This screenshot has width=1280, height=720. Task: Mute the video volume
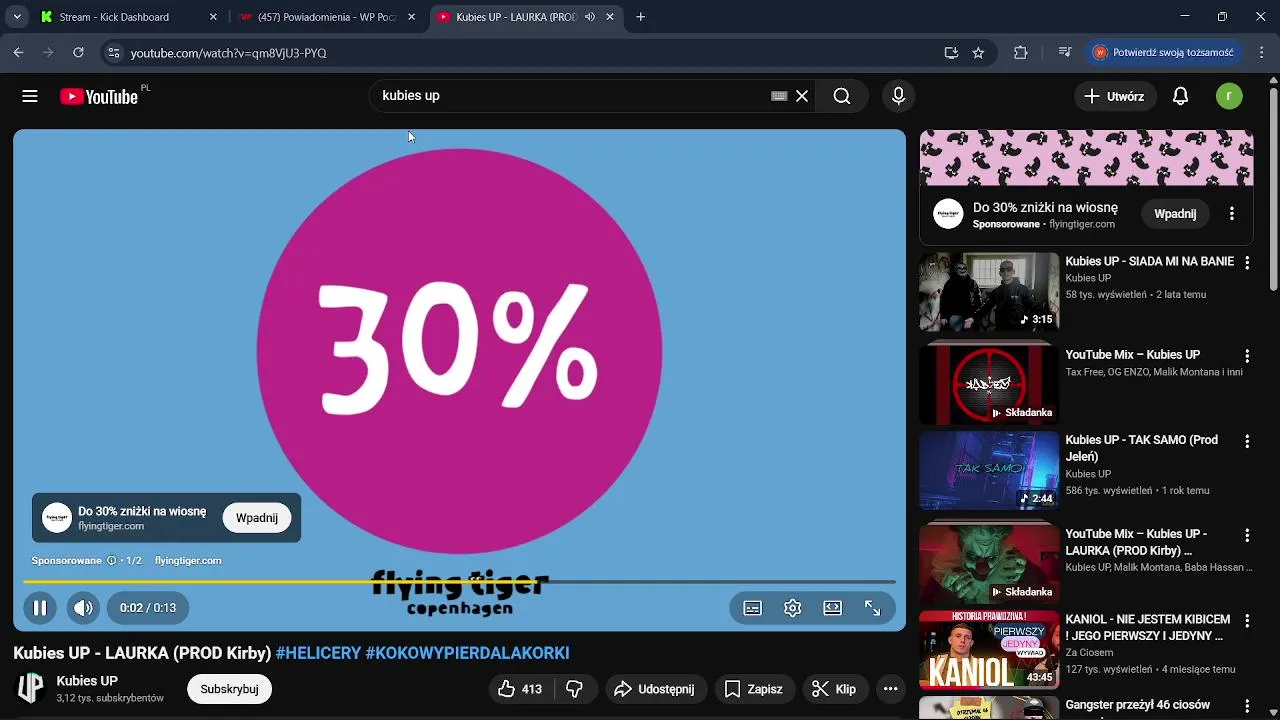tap(83, 607)
